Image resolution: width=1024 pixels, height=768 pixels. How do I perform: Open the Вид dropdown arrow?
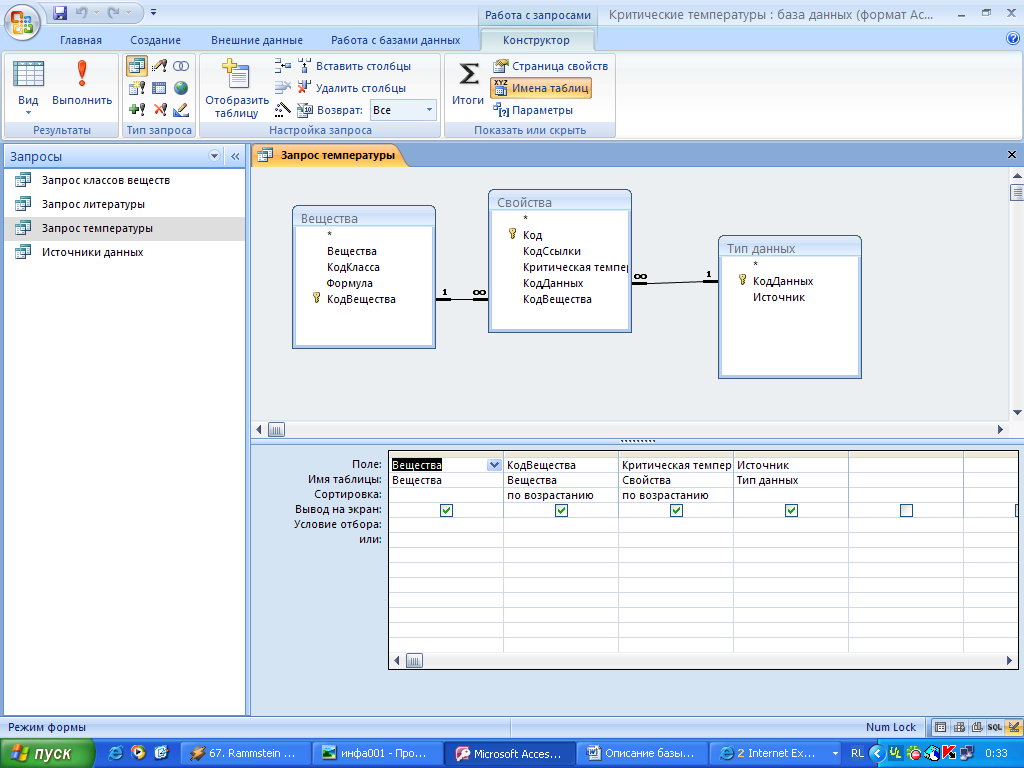28,113
